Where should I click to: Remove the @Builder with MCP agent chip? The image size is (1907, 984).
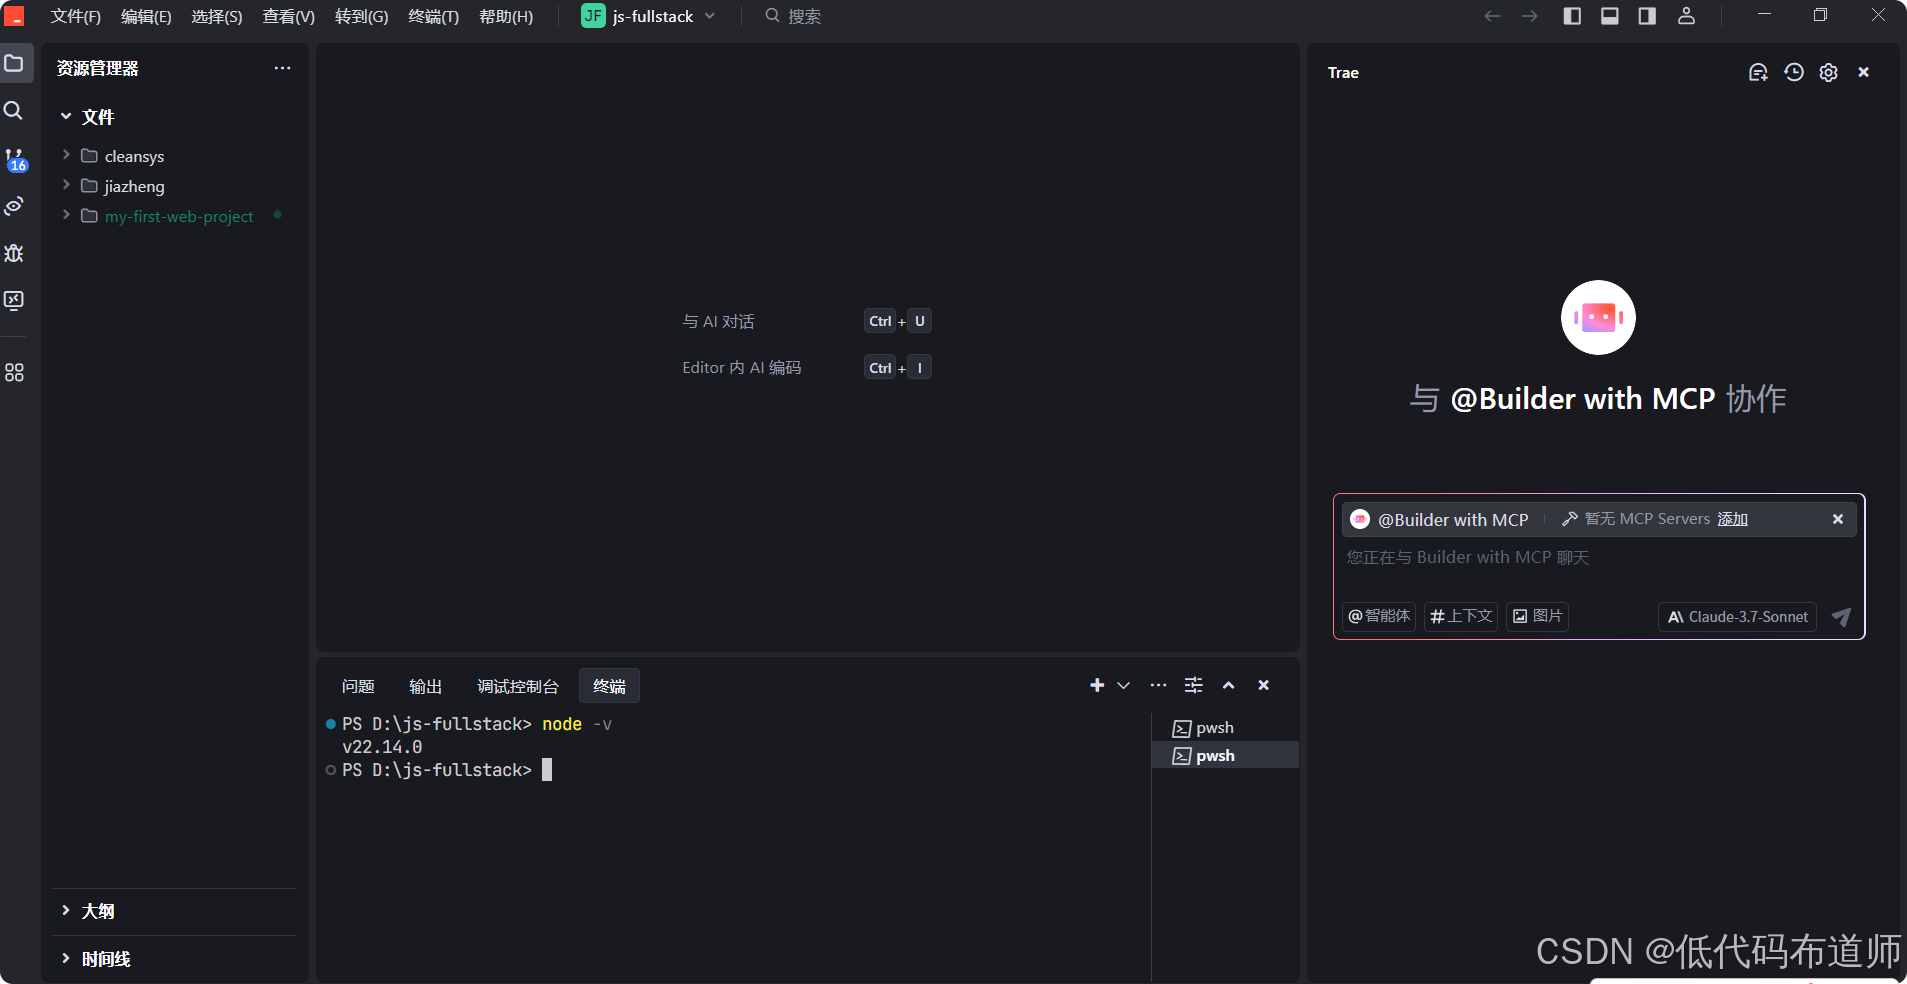(x=1838, y=519)
